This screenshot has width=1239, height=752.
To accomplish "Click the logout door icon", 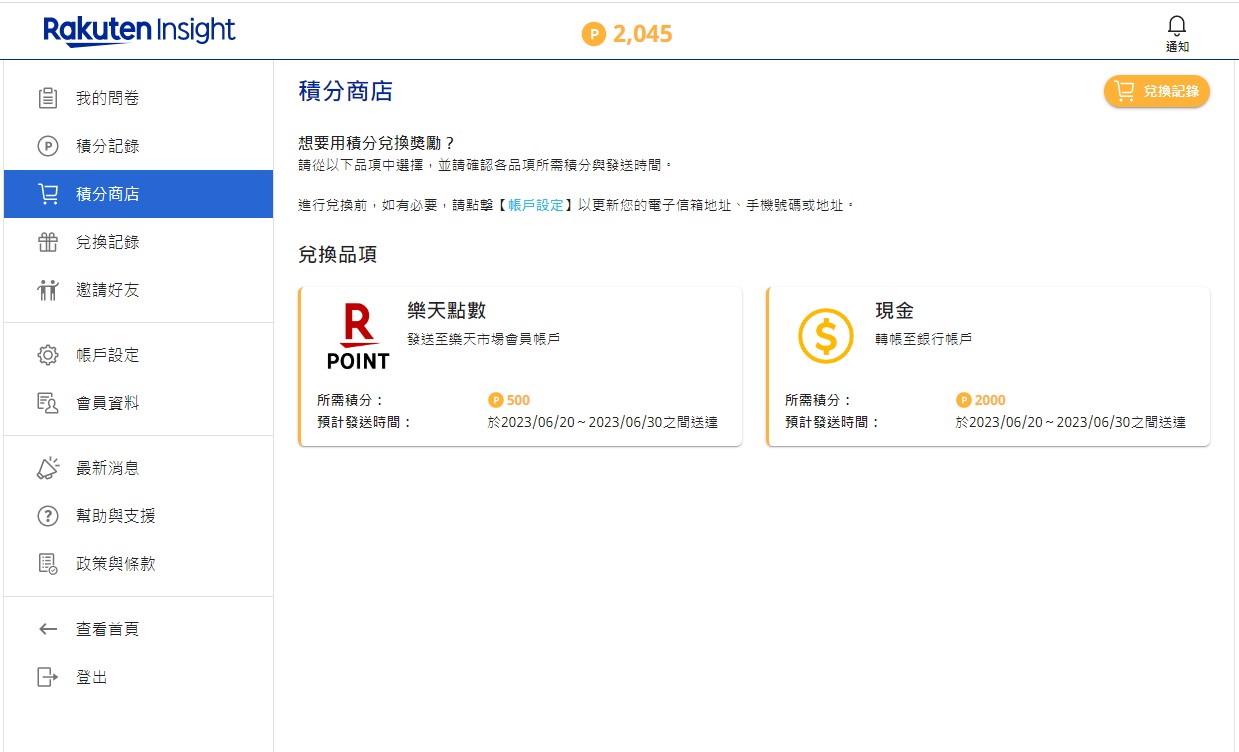I will [48, 677].
